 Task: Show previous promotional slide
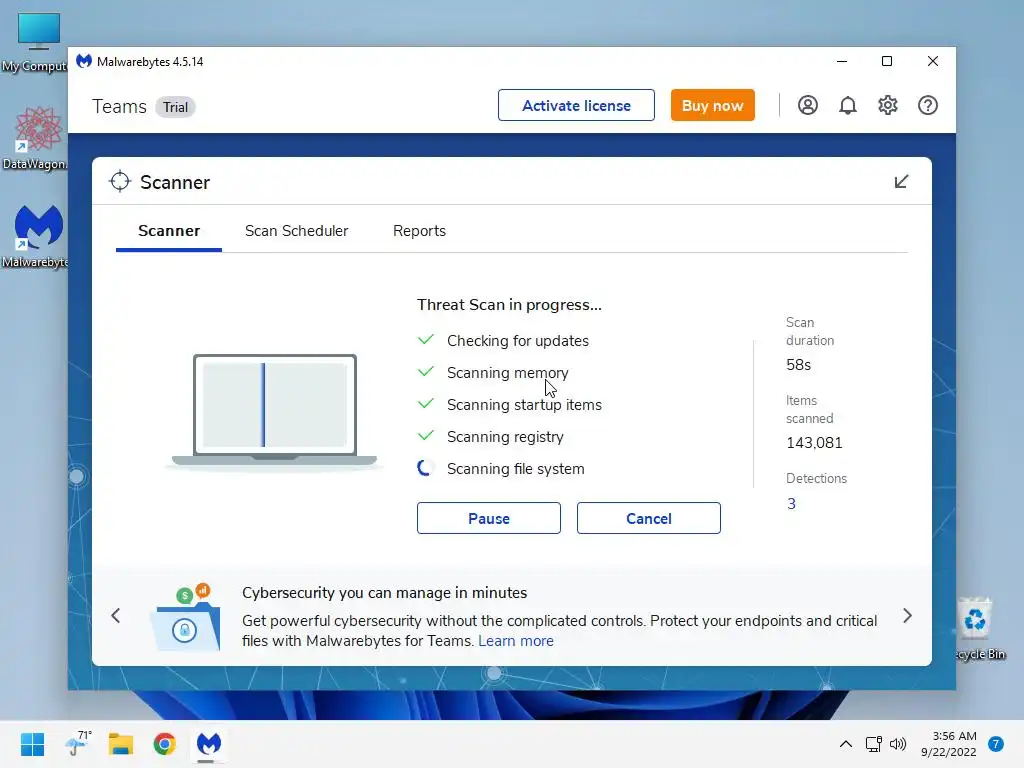(x=116, y=615)
